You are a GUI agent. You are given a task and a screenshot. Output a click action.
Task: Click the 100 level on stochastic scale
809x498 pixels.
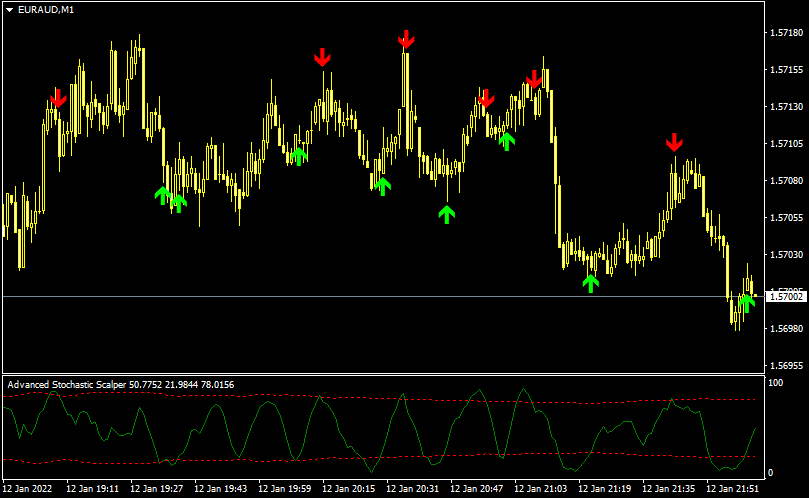(775, 383)
